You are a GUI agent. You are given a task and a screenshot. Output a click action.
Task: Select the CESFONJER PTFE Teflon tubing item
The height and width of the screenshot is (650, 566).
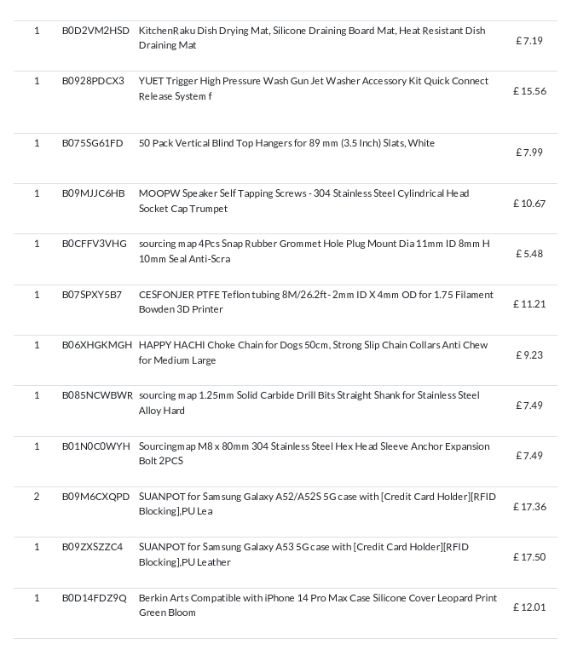click(x=316, y=302)
